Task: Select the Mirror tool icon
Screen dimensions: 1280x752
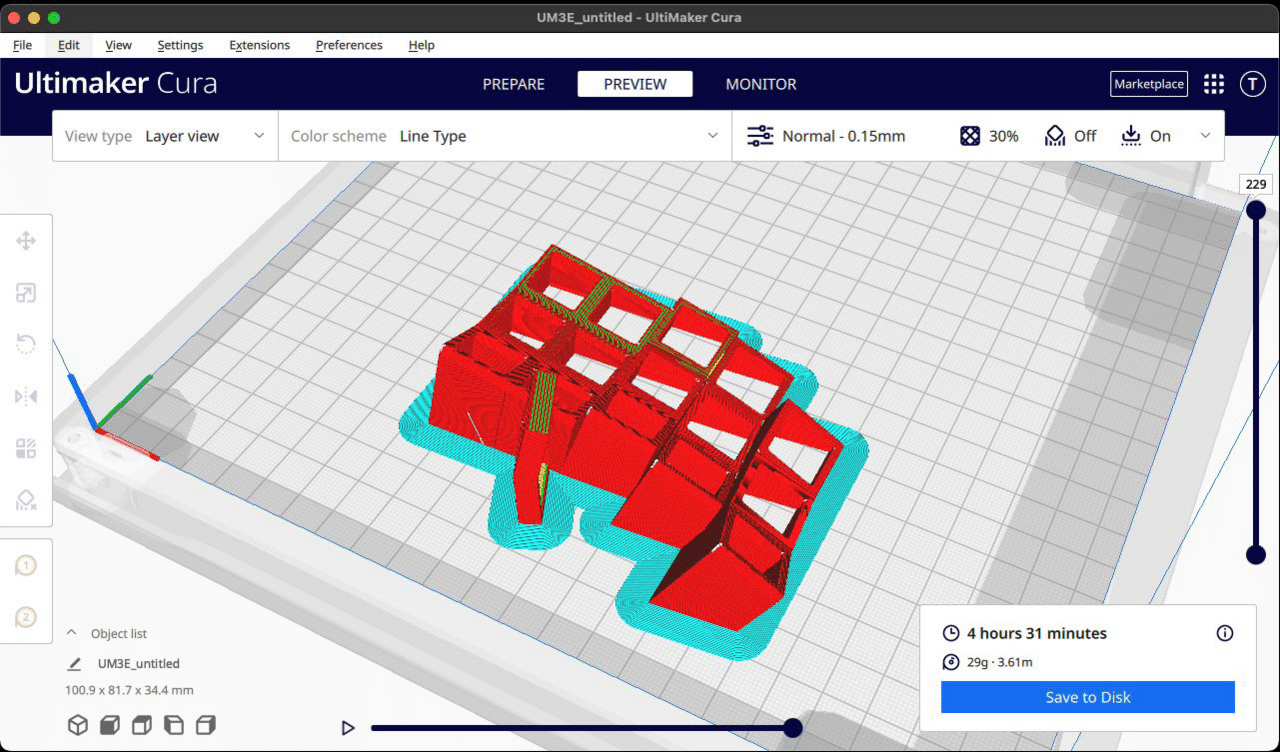Action: 26,397
